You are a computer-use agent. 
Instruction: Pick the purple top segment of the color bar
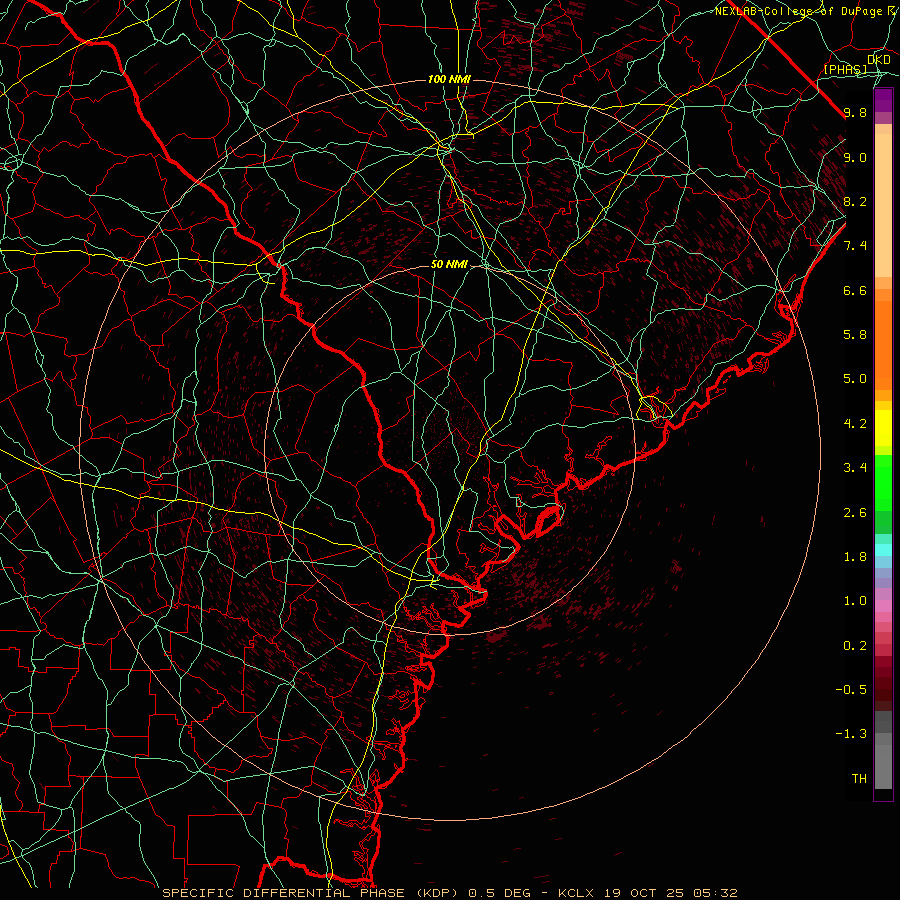883,100
